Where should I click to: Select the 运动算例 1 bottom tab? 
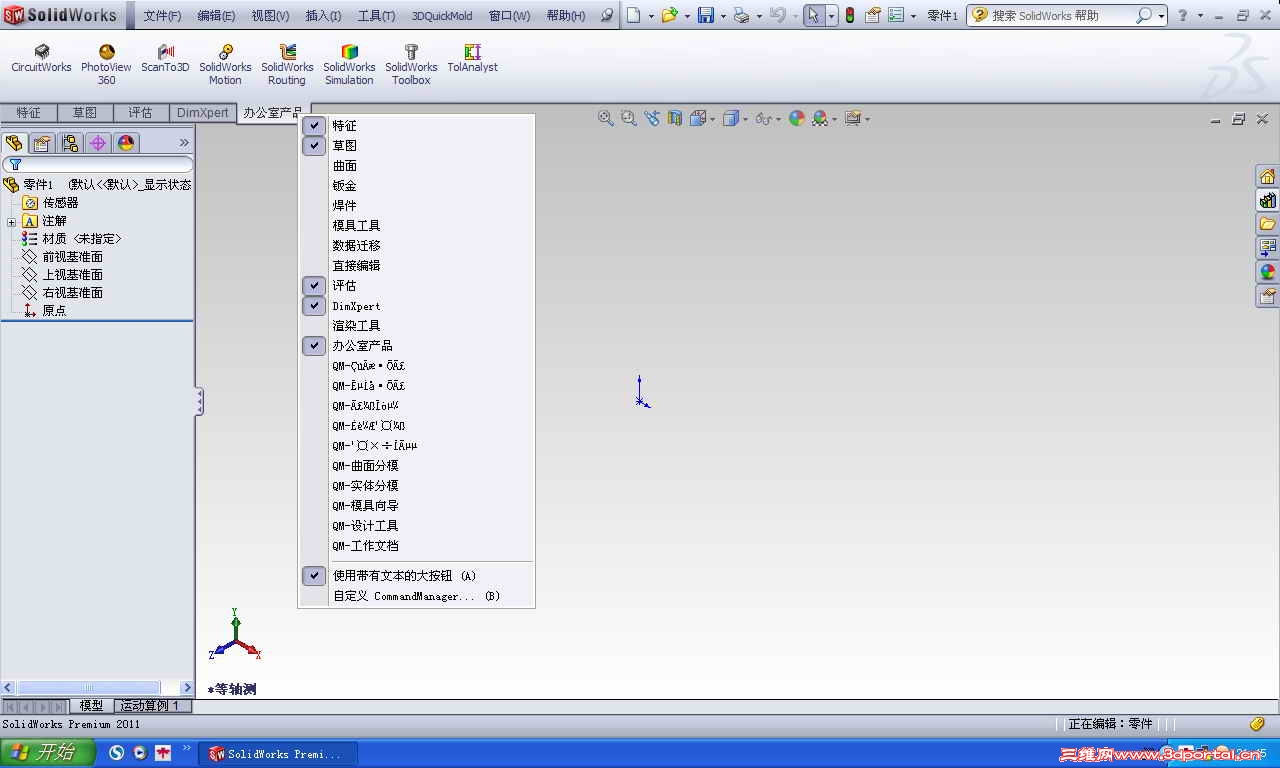[150, 706]
